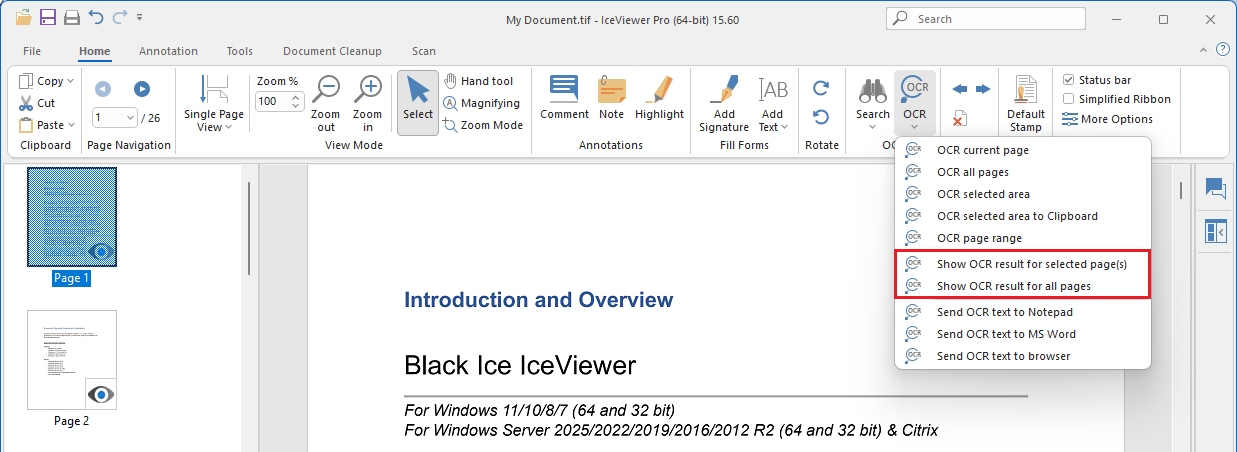Click the Zoom out magnifier
Screen dimensions: 1237x452
326,104
